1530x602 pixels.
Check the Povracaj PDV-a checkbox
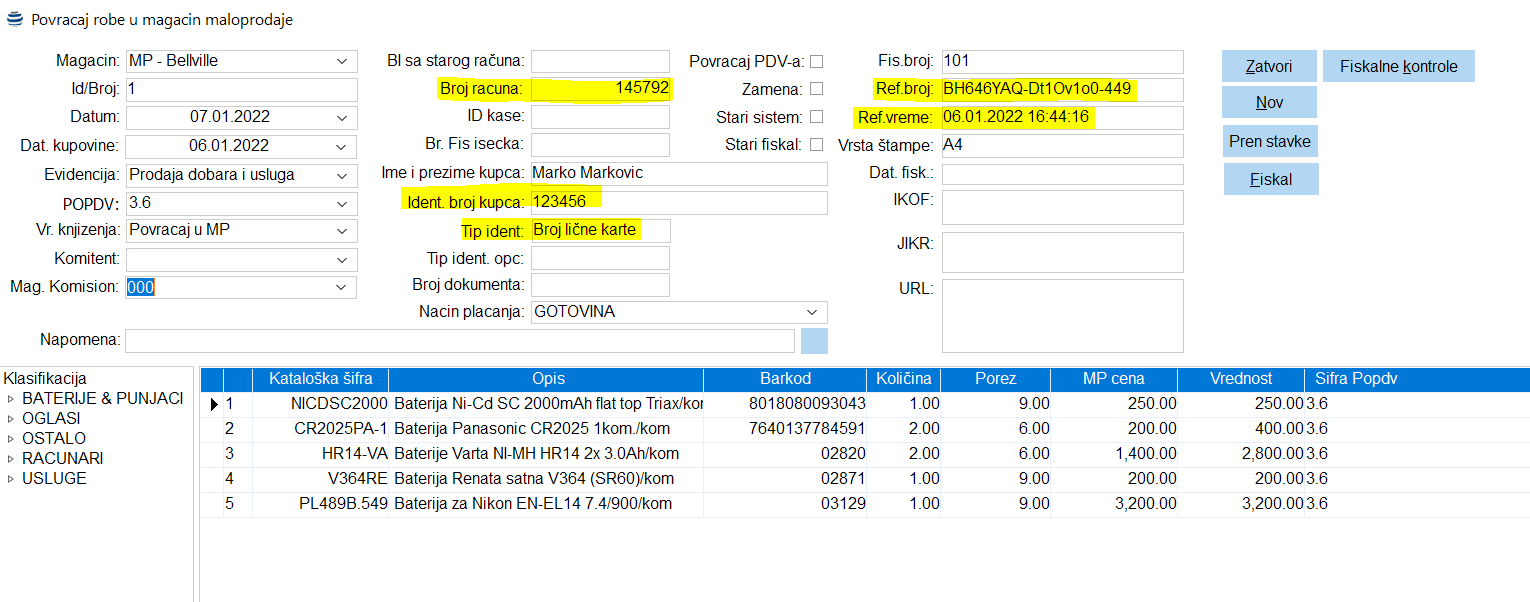pos(816,61)
